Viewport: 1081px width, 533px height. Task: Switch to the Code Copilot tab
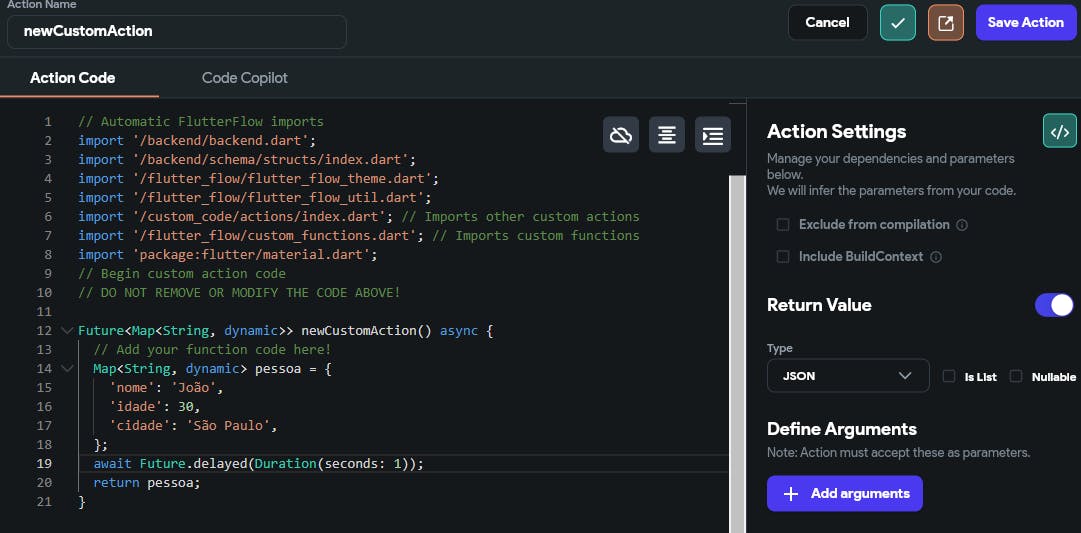click(x=245, y=78)
